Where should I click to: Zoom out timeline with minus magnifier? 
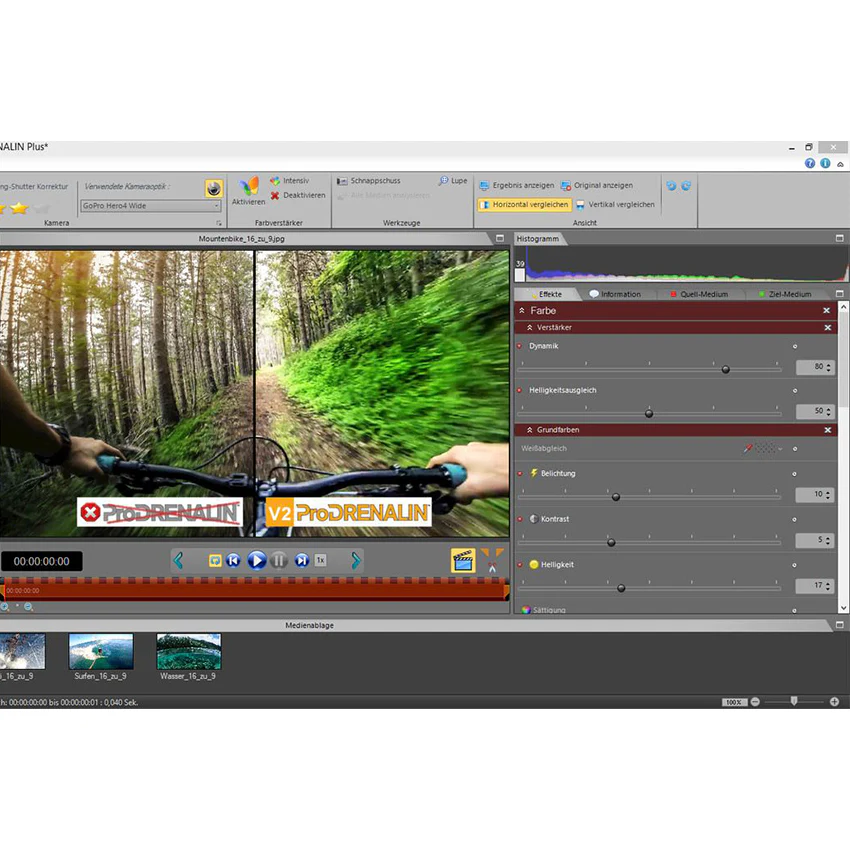[28, 607]
